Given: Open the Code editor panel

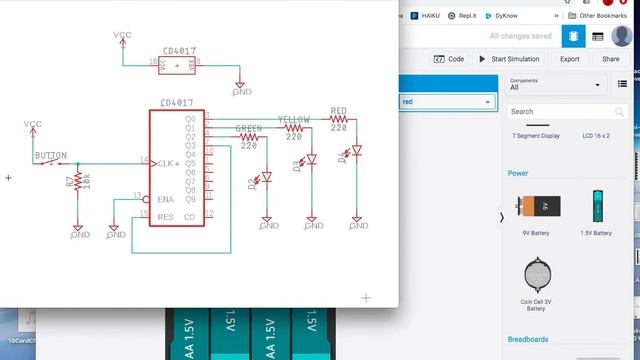Looking at the screenshot, I should (x=449, y=59).
